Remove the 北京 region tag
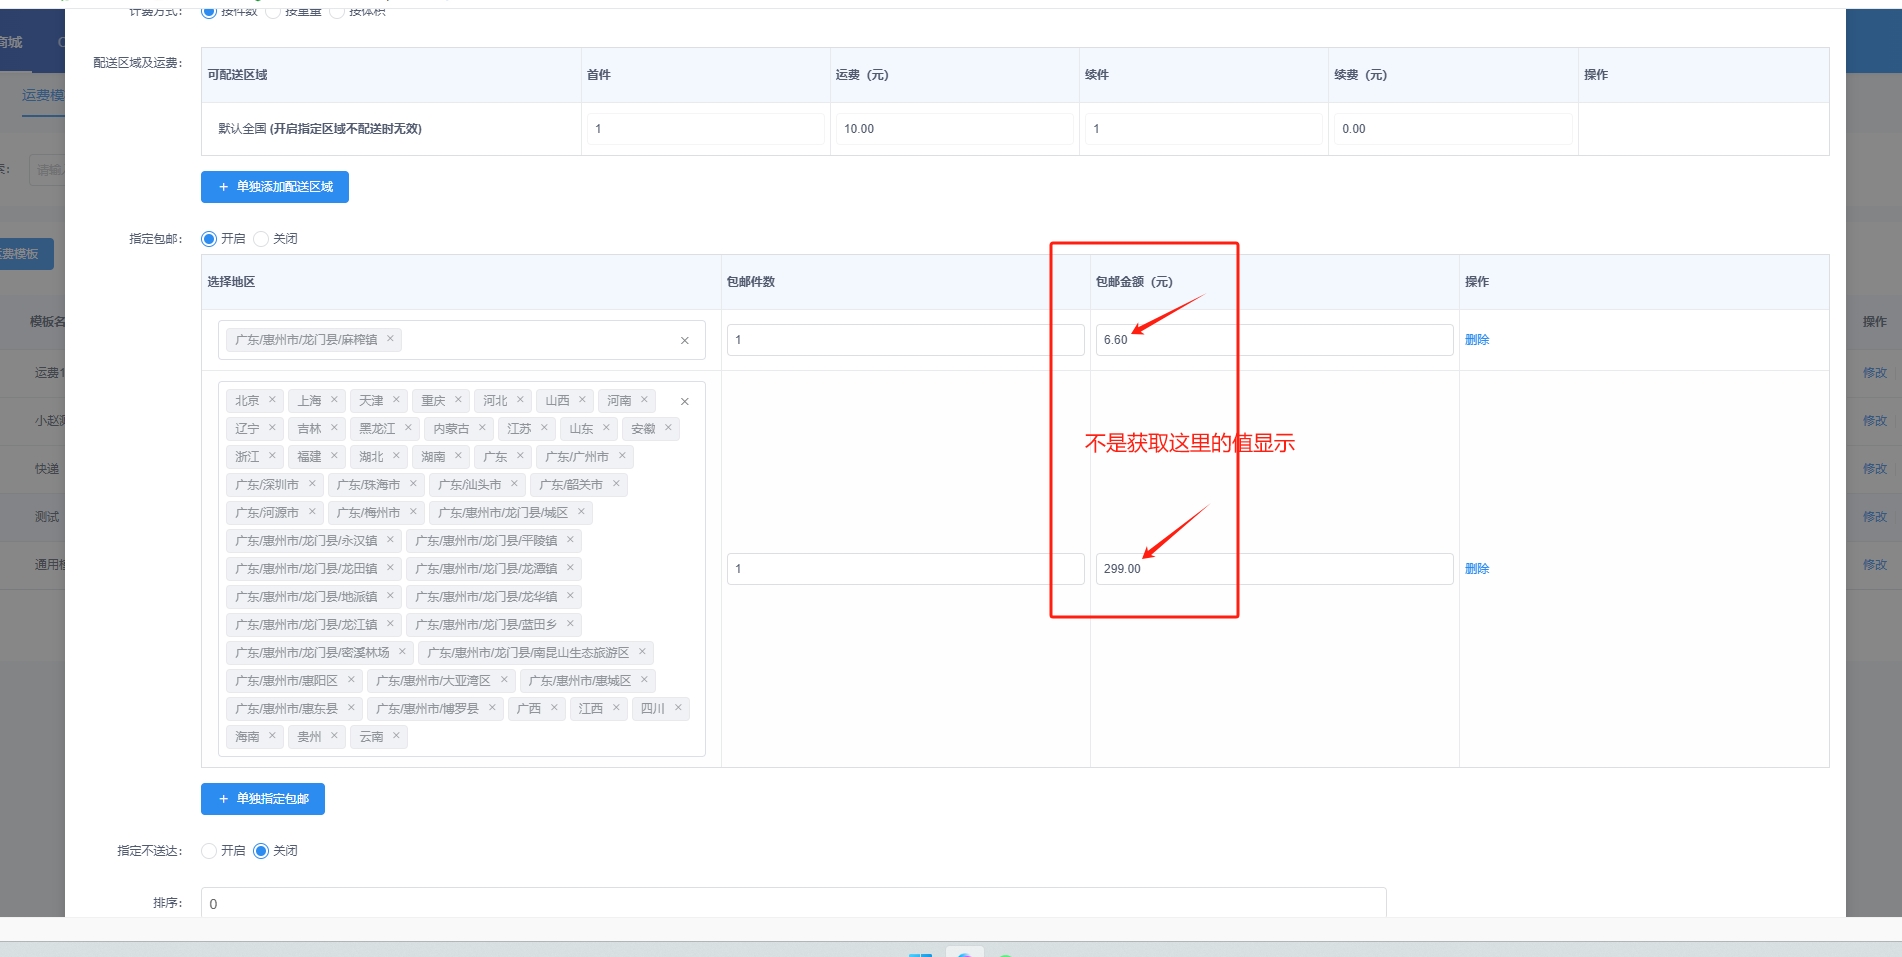 click(272, 400)
